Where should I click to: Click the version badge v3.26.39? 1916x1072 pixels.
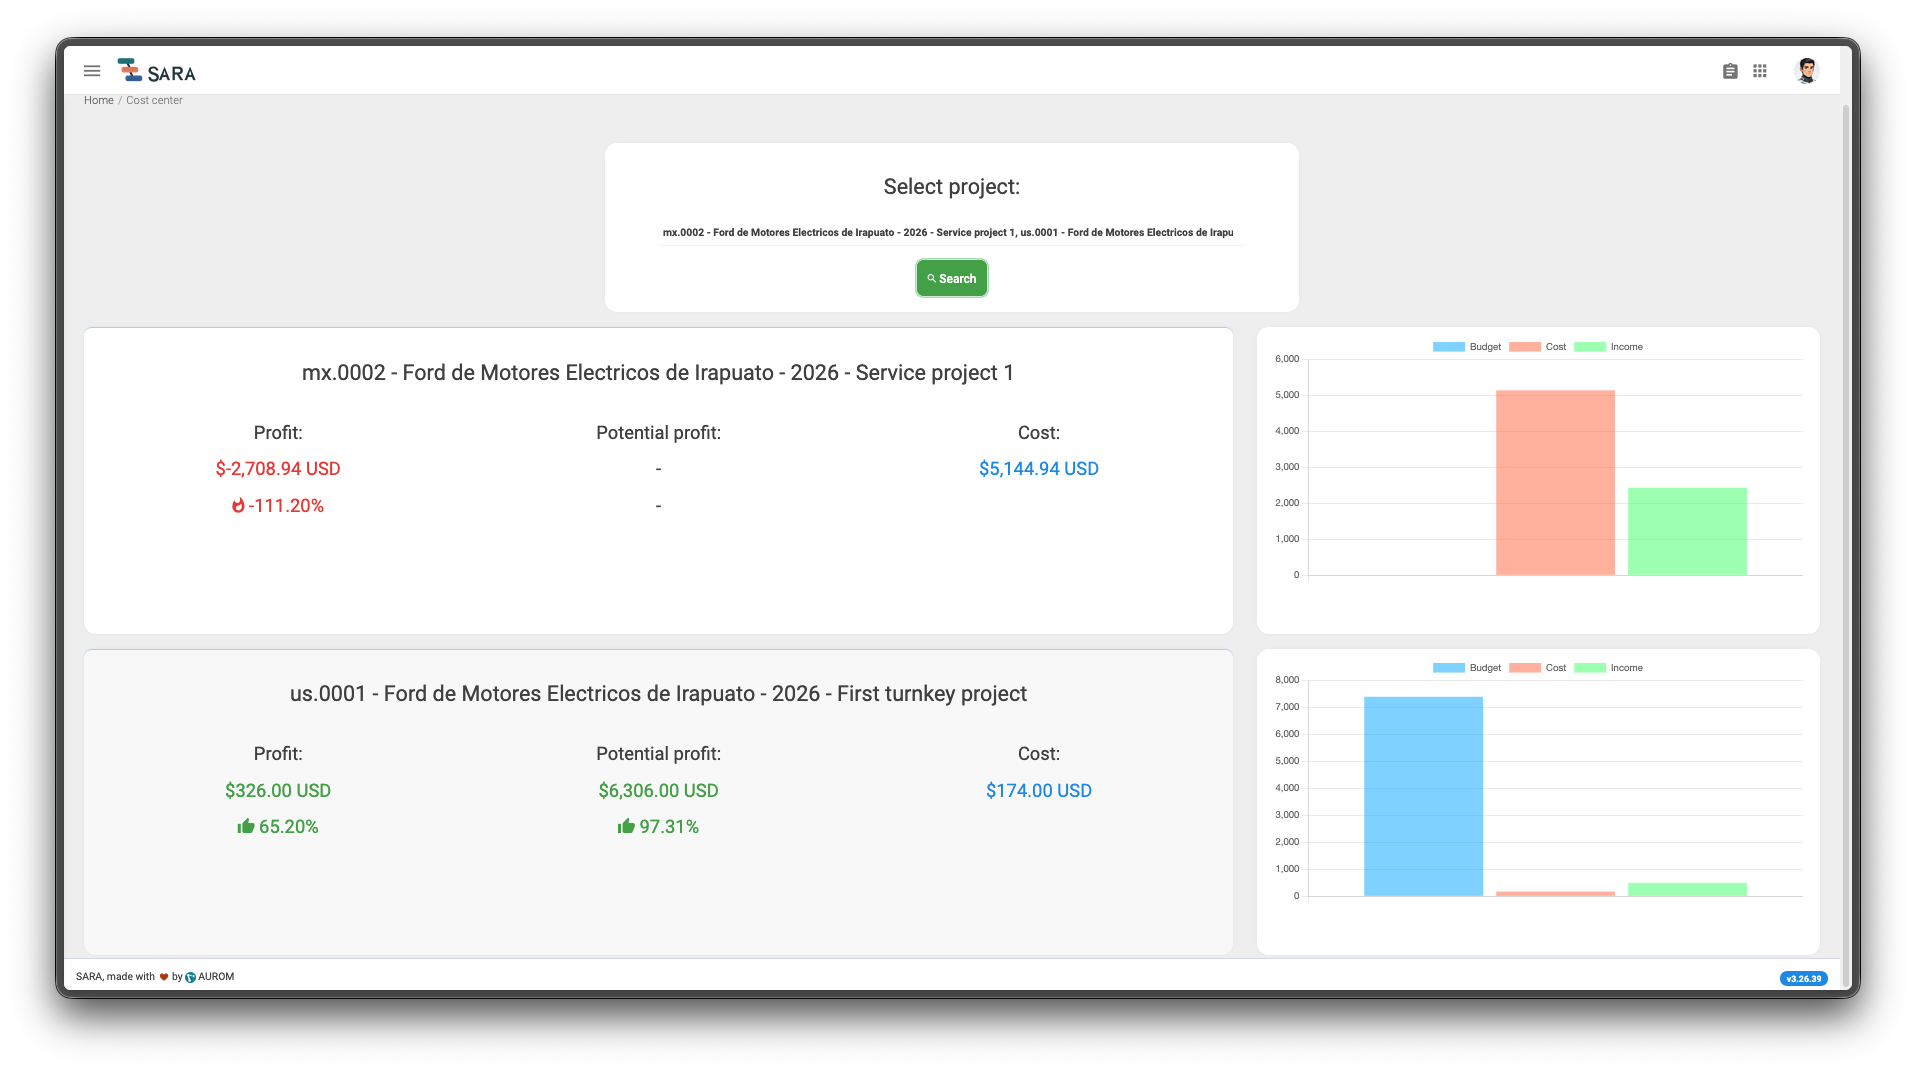point(1803,979)
